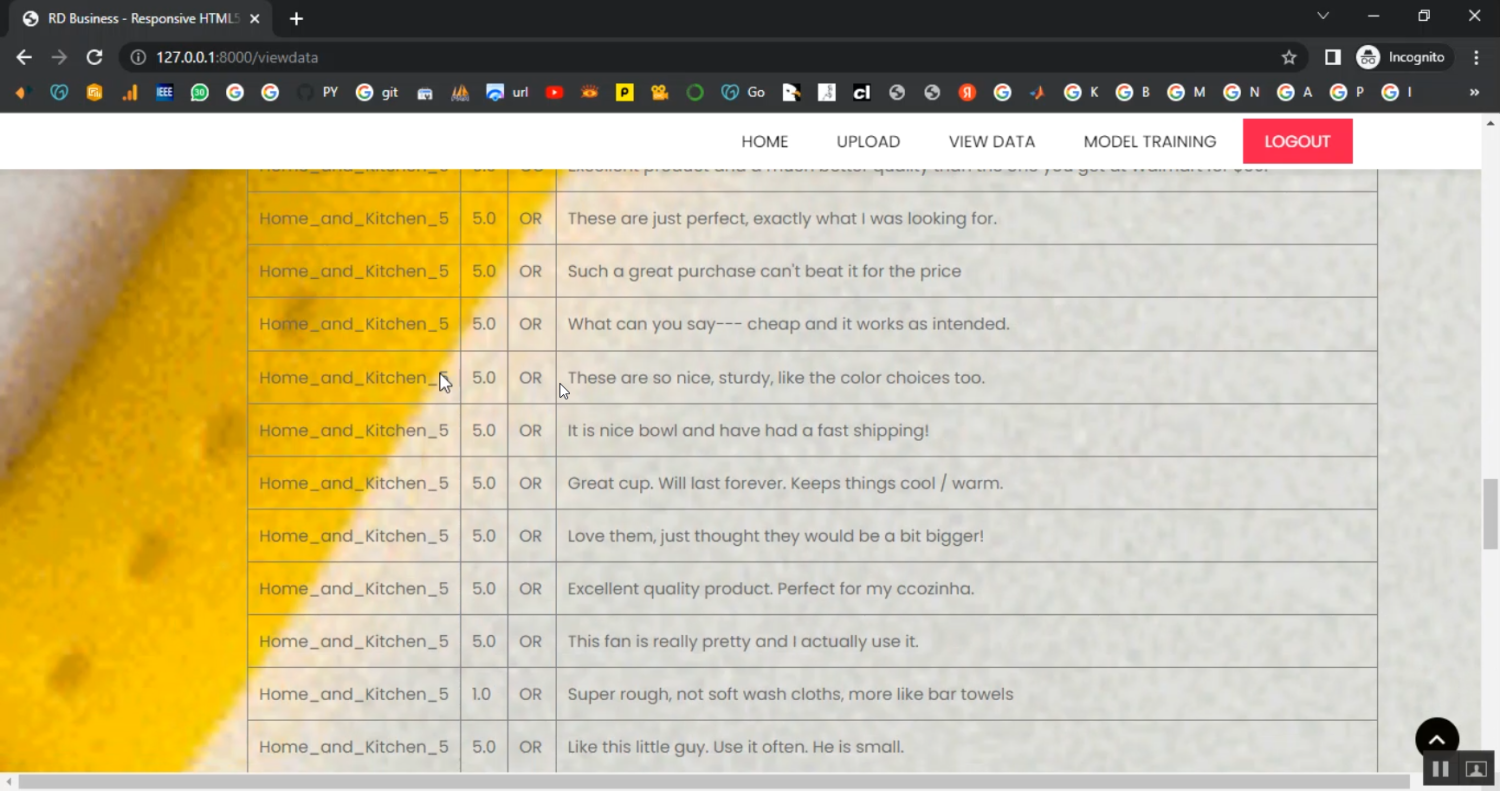Open the tab search dropdown arrow
The image size is (1500, 791).
point(1323,16)
